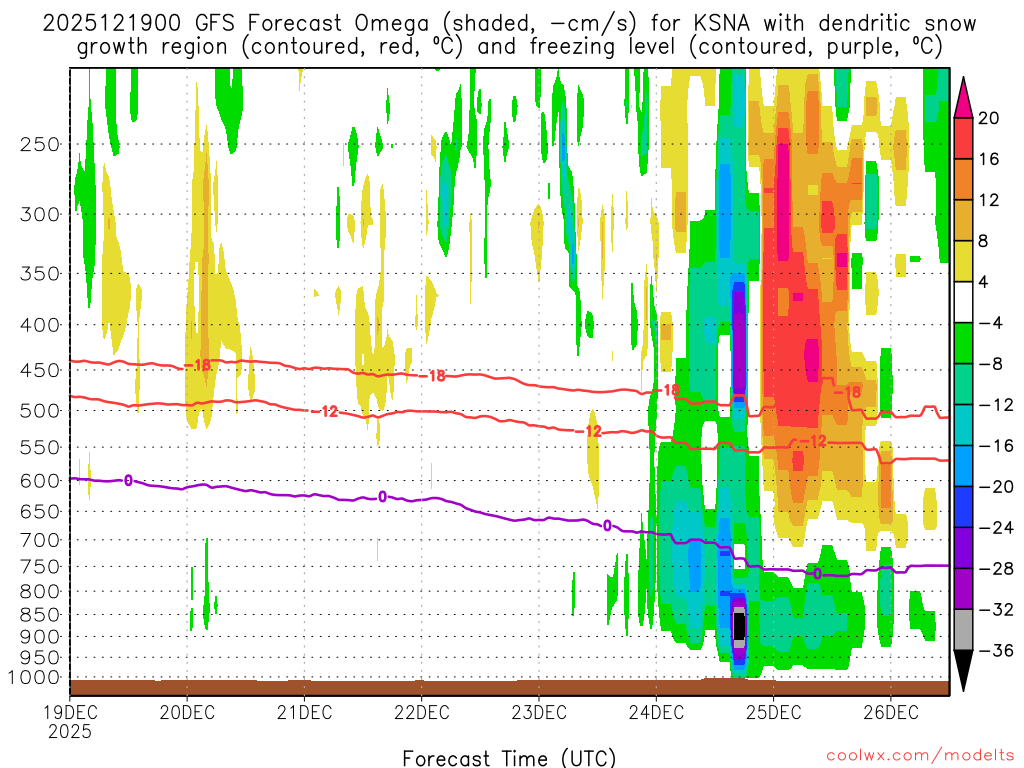
Task: Pick the 1000 pressure axis label
Action: [x=34, y=677]
